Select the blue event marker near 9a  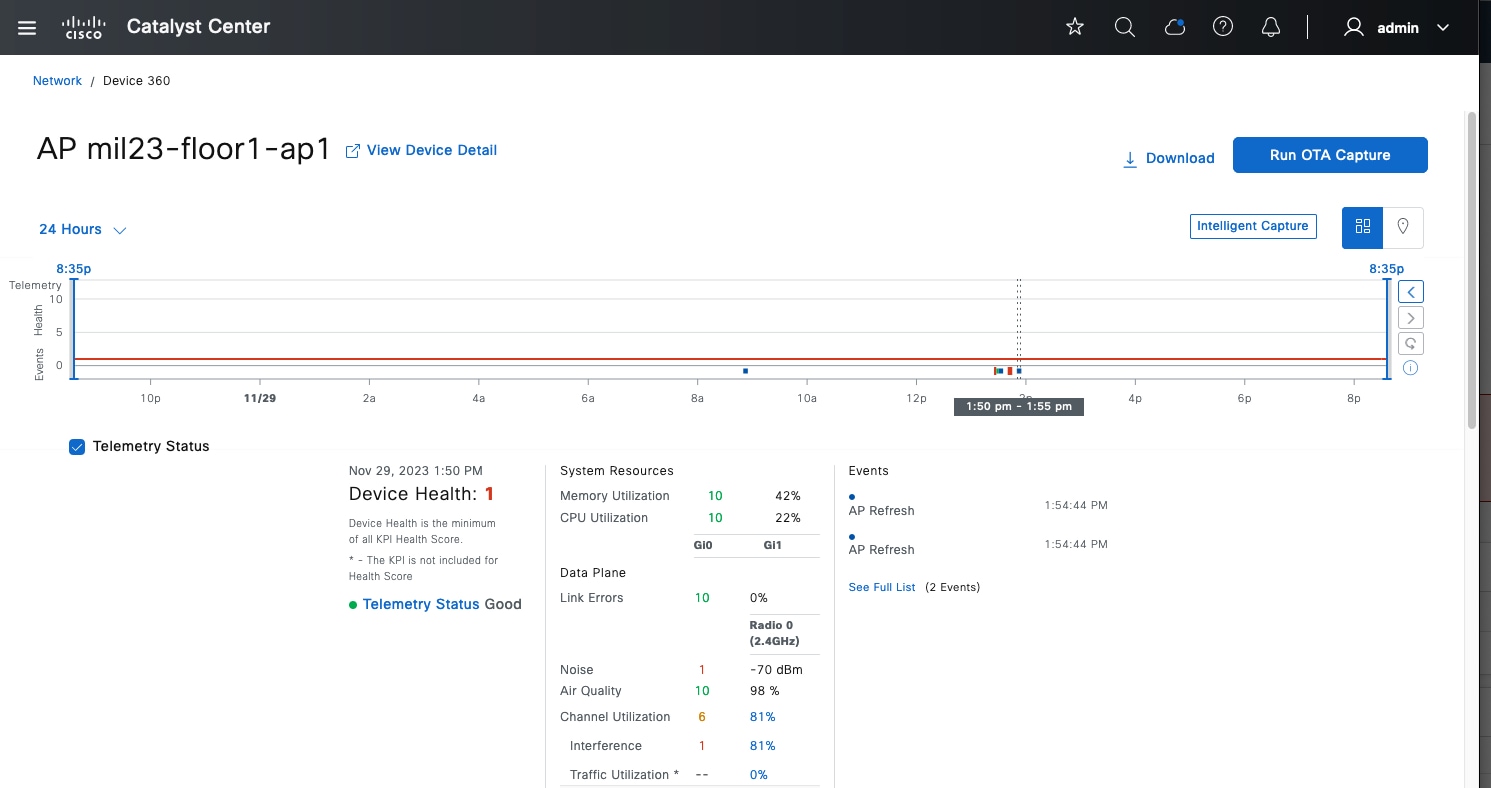pos(746,371)
